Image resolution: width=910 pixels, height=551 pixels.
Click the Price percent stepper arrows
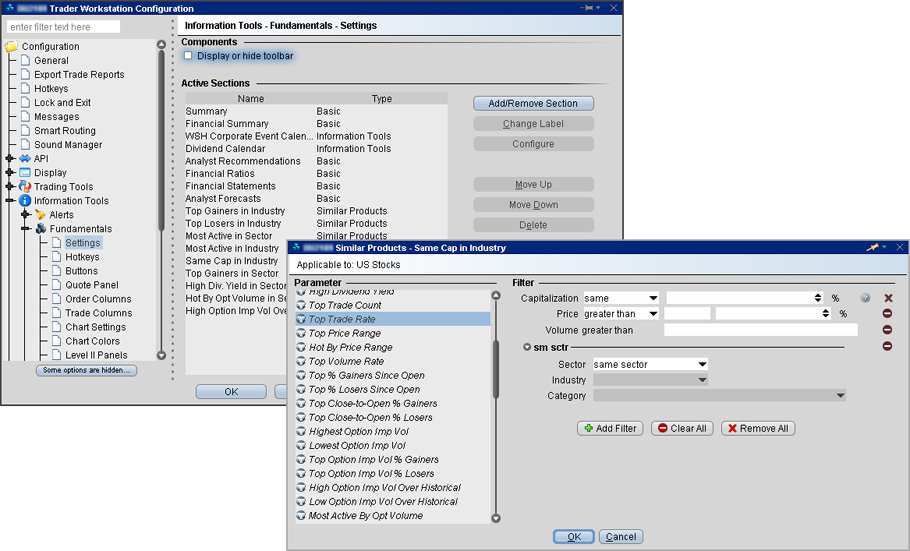826,314
